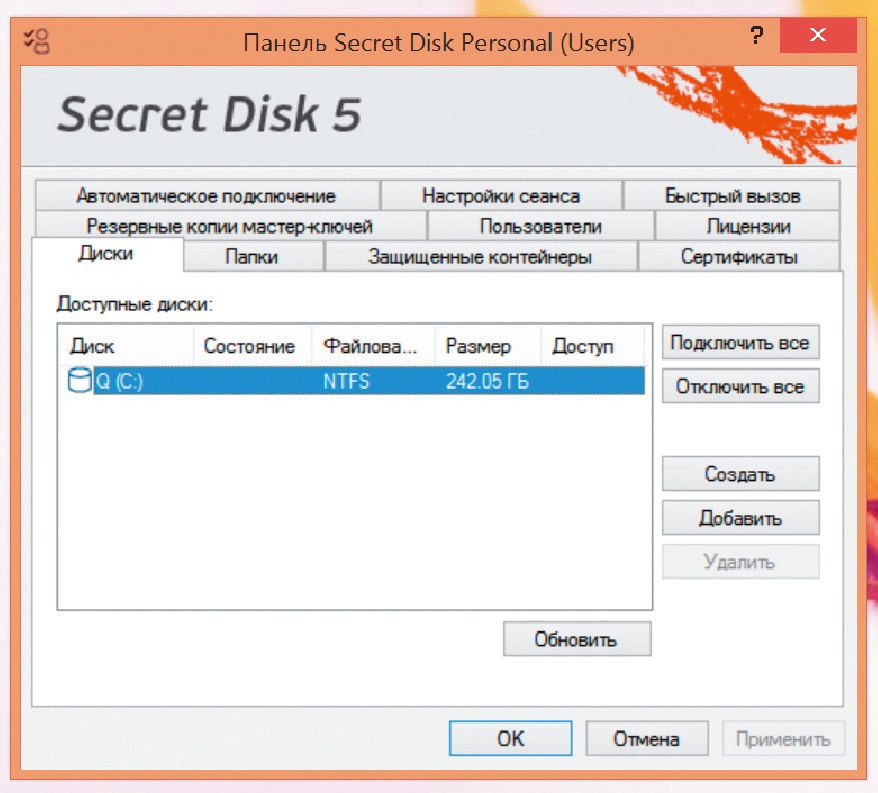
Task: Open the Автоматическое подключение tab
Action: [x=206, y=196]
